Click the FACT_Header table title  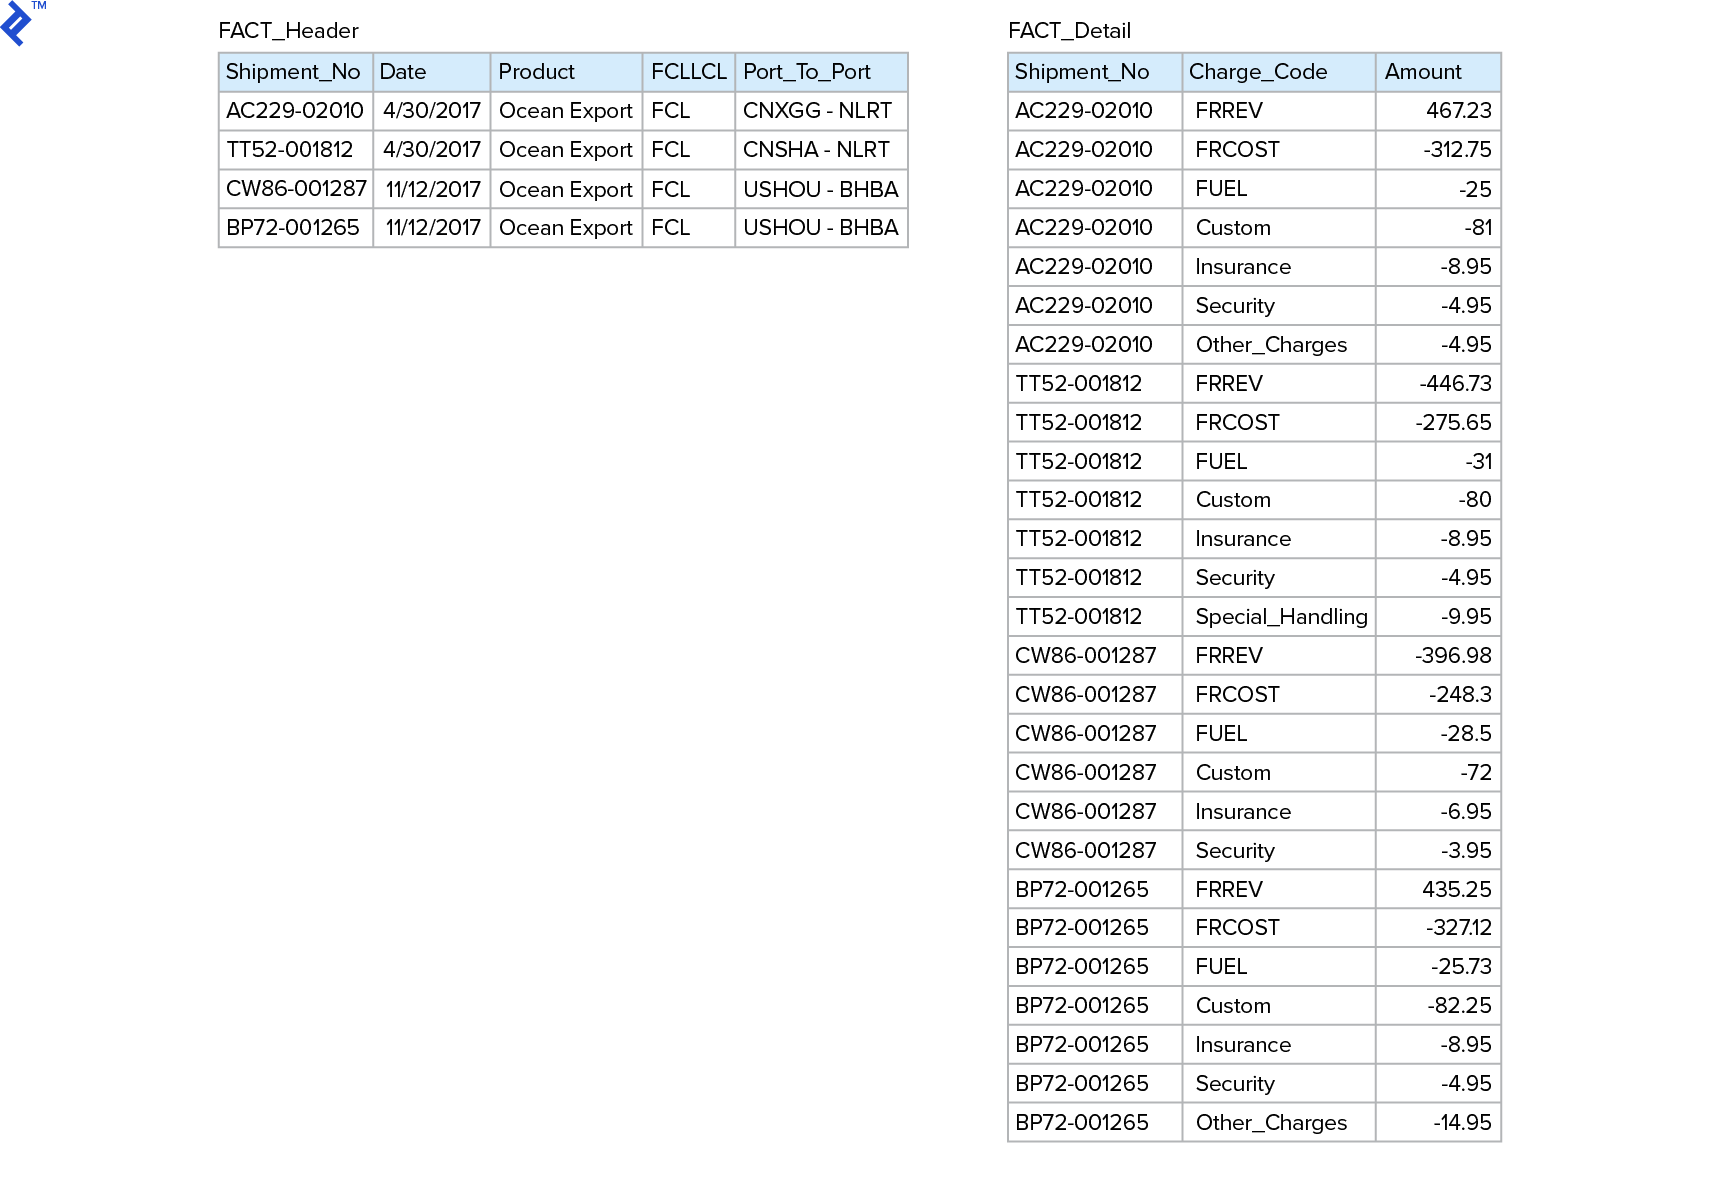pyautogui.click(x=289, y=31)
